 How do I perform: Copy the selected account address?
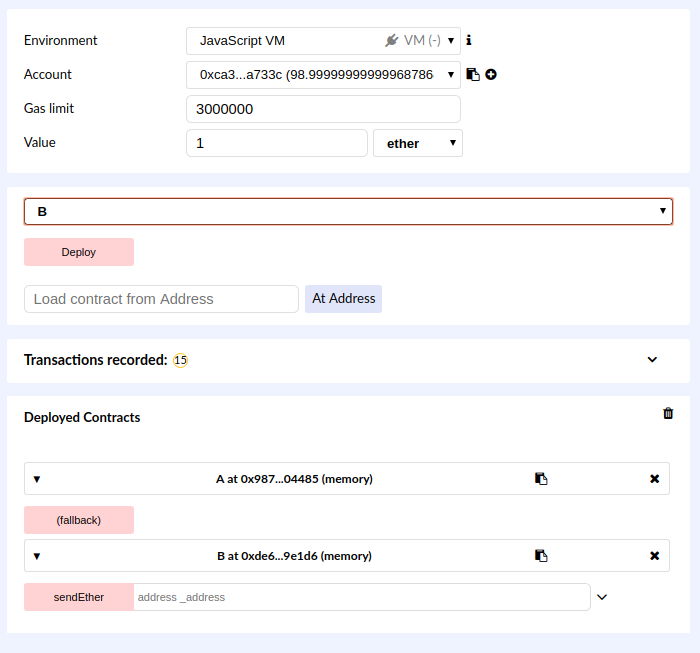(474, 75)
